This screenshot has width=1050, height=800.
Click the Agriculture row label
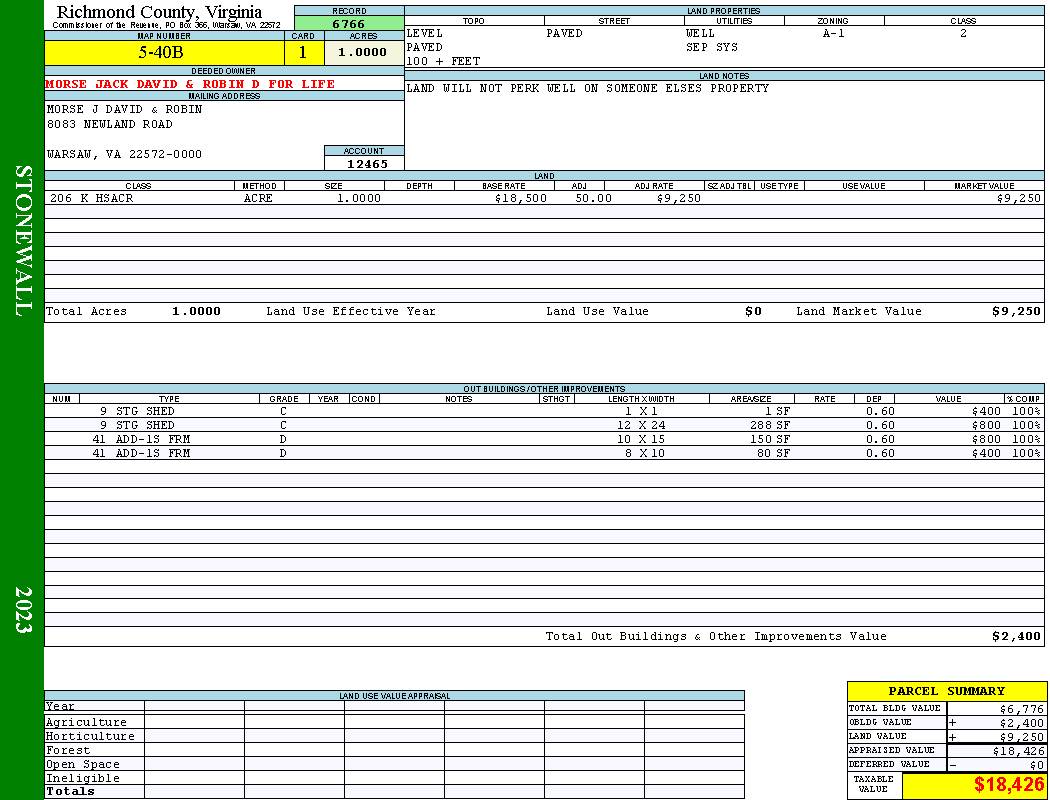86,722
